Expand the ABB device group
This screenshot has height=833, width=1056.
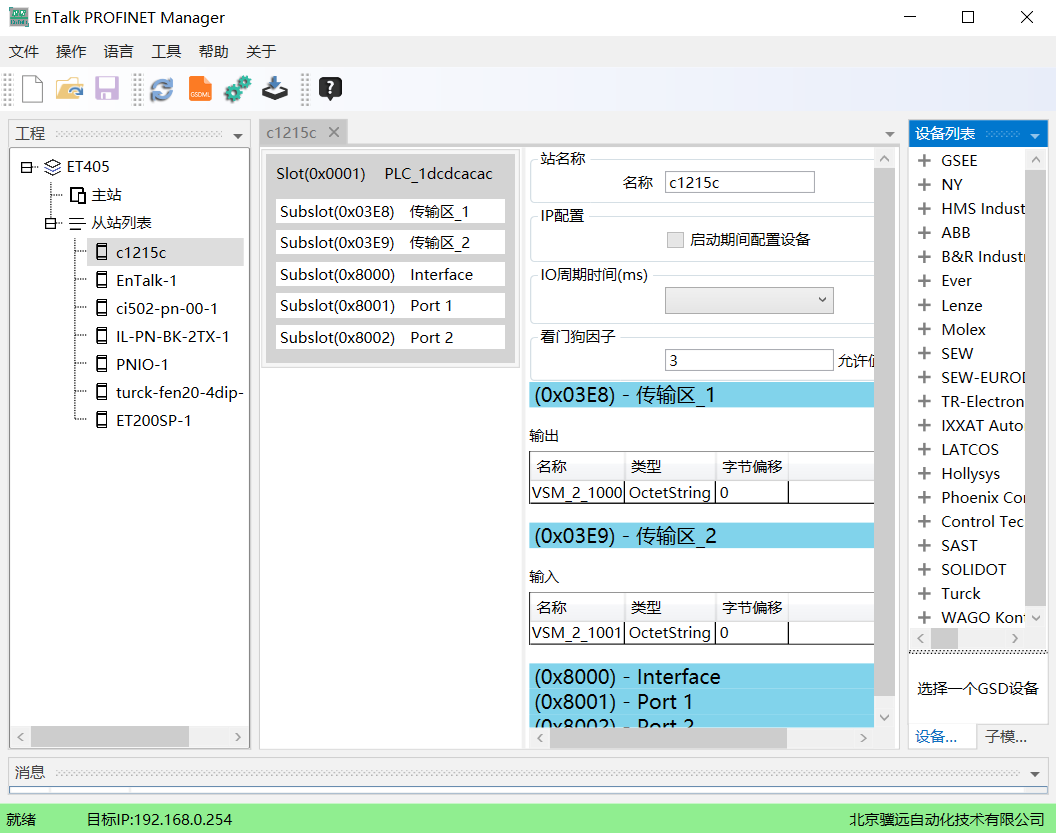(924, 232)
